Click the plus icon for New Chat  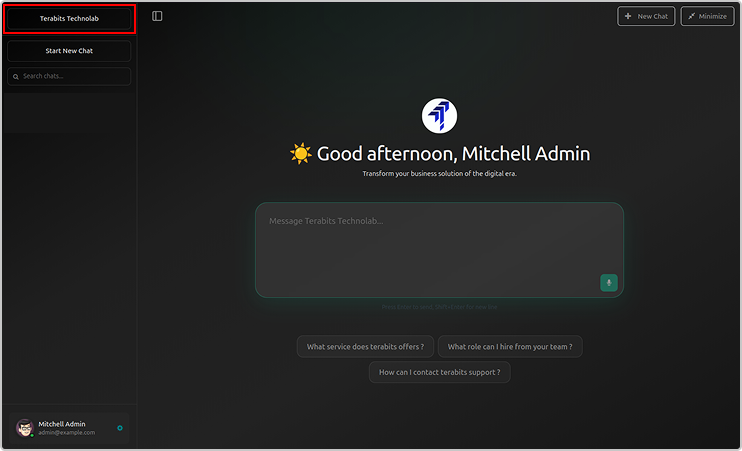coord(628,16)
